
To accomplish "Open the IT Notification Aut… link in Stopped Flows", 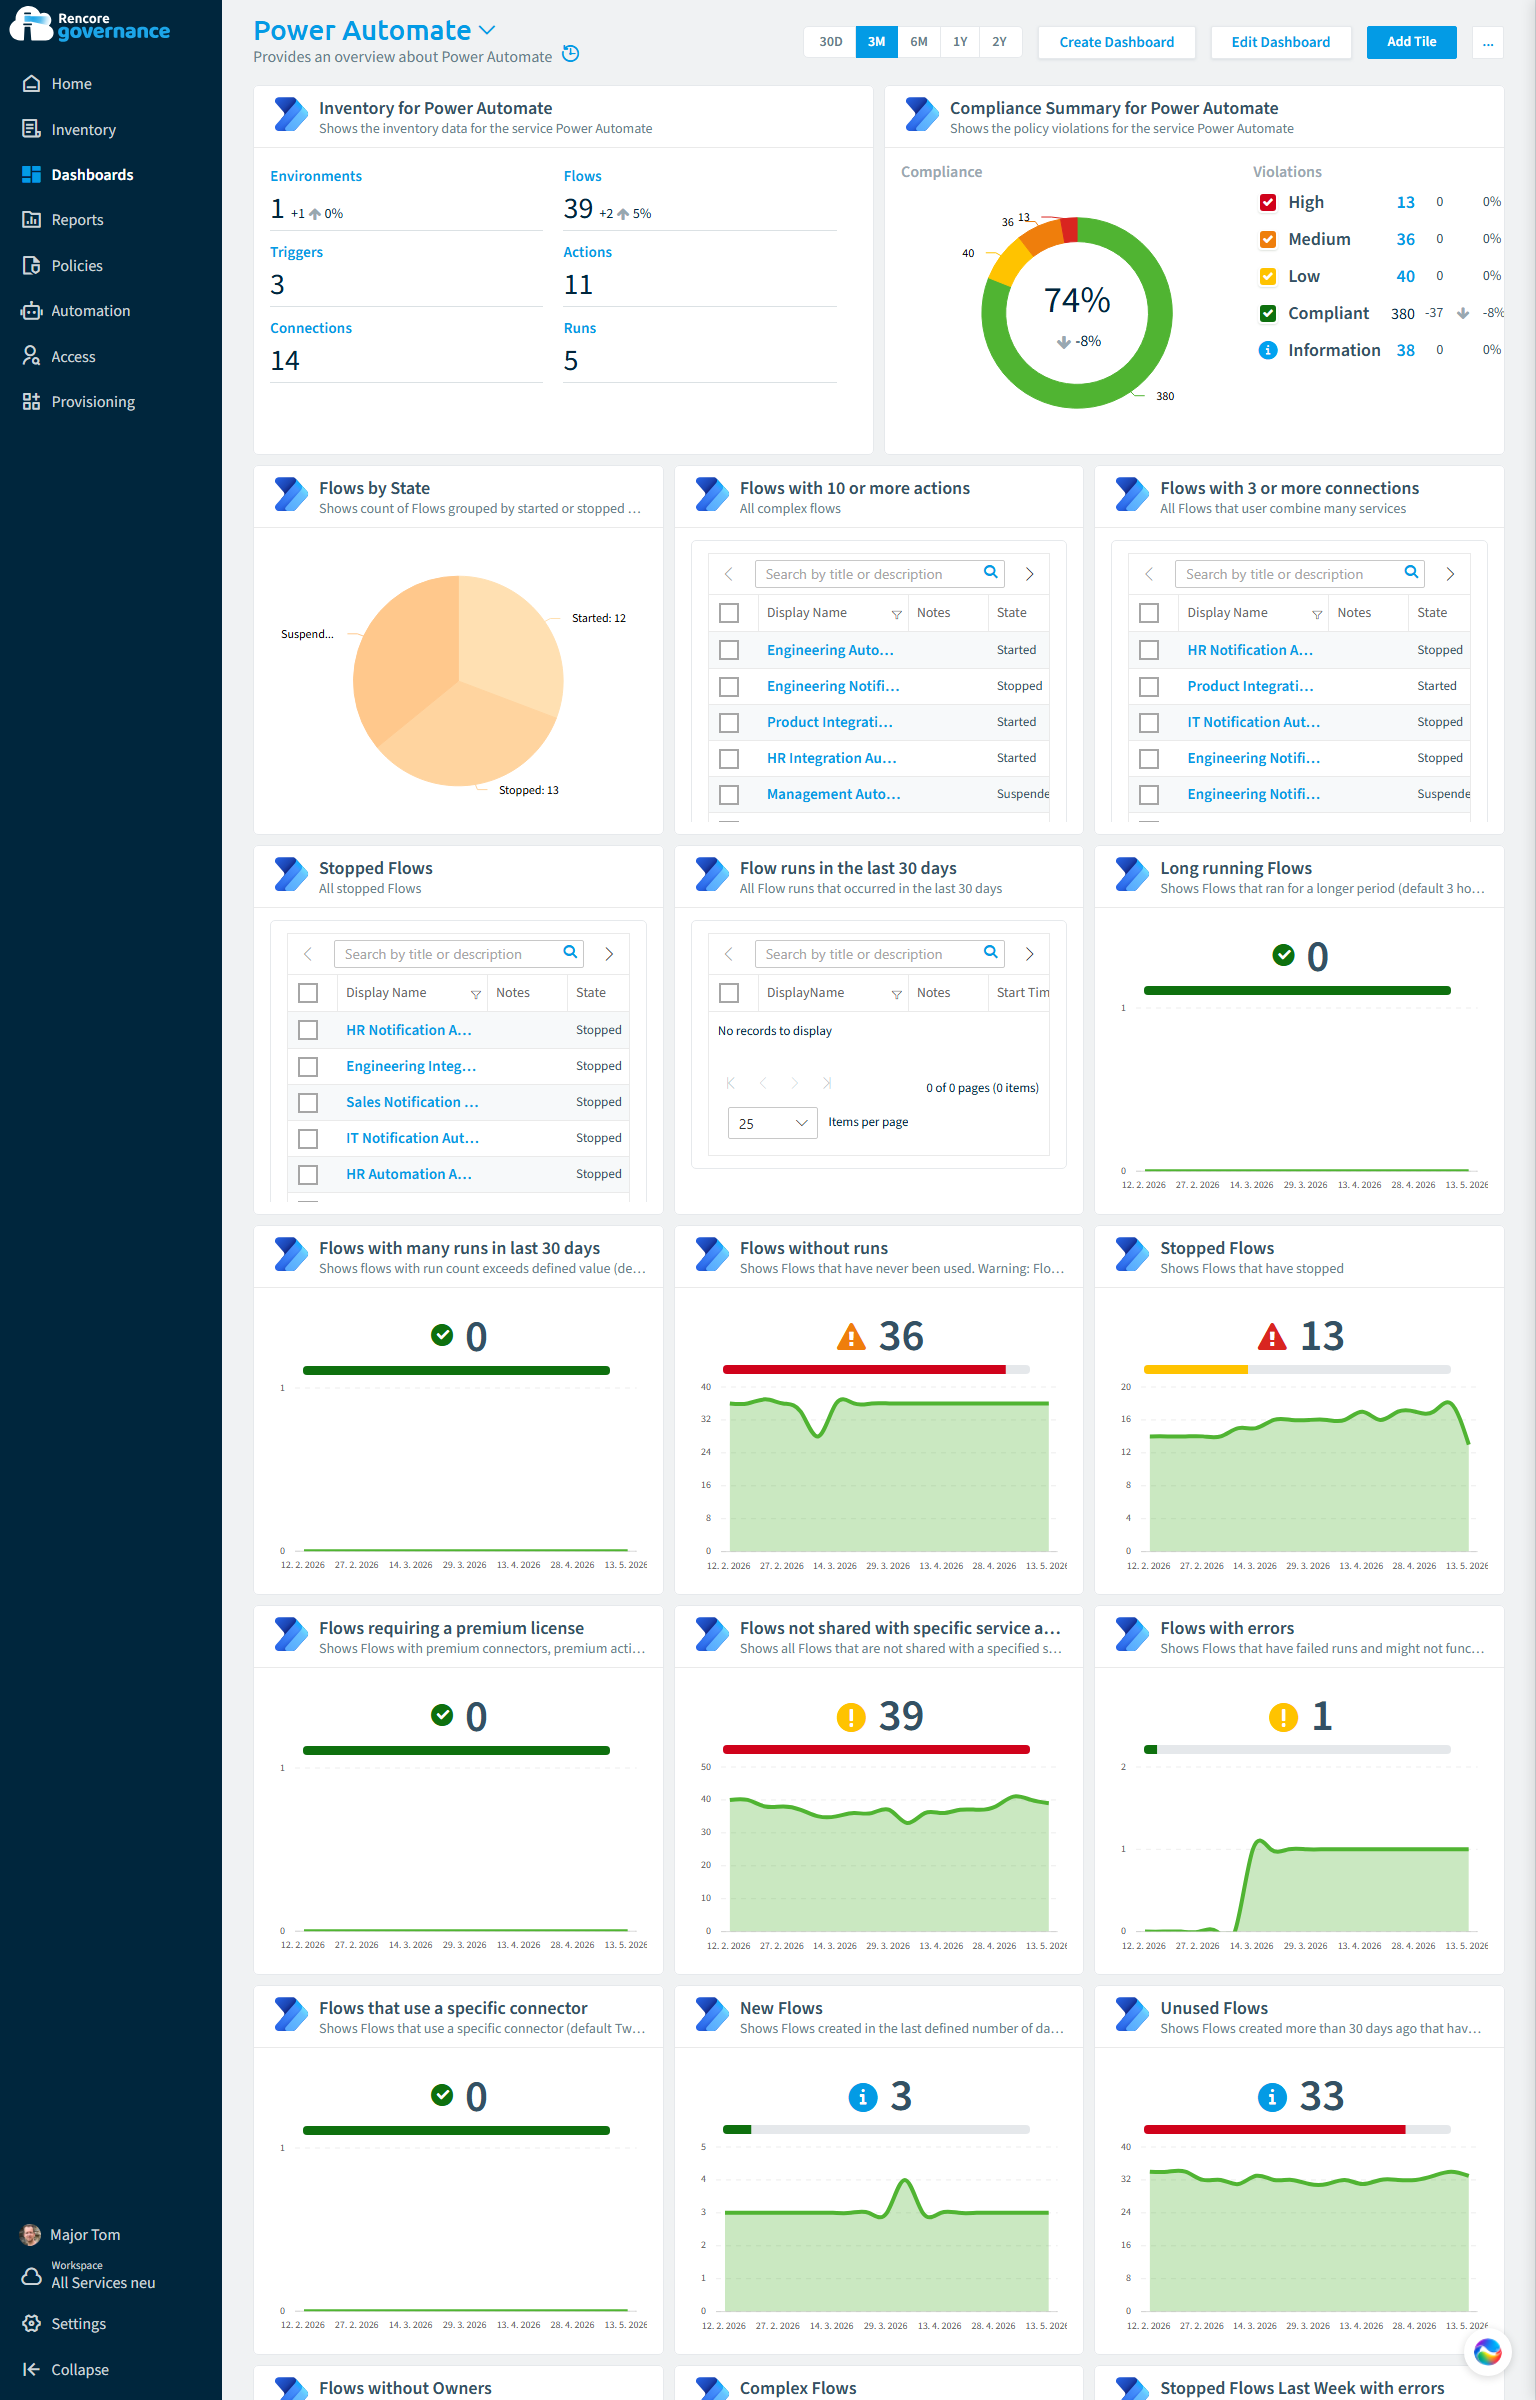I will tap(412, 1138).
